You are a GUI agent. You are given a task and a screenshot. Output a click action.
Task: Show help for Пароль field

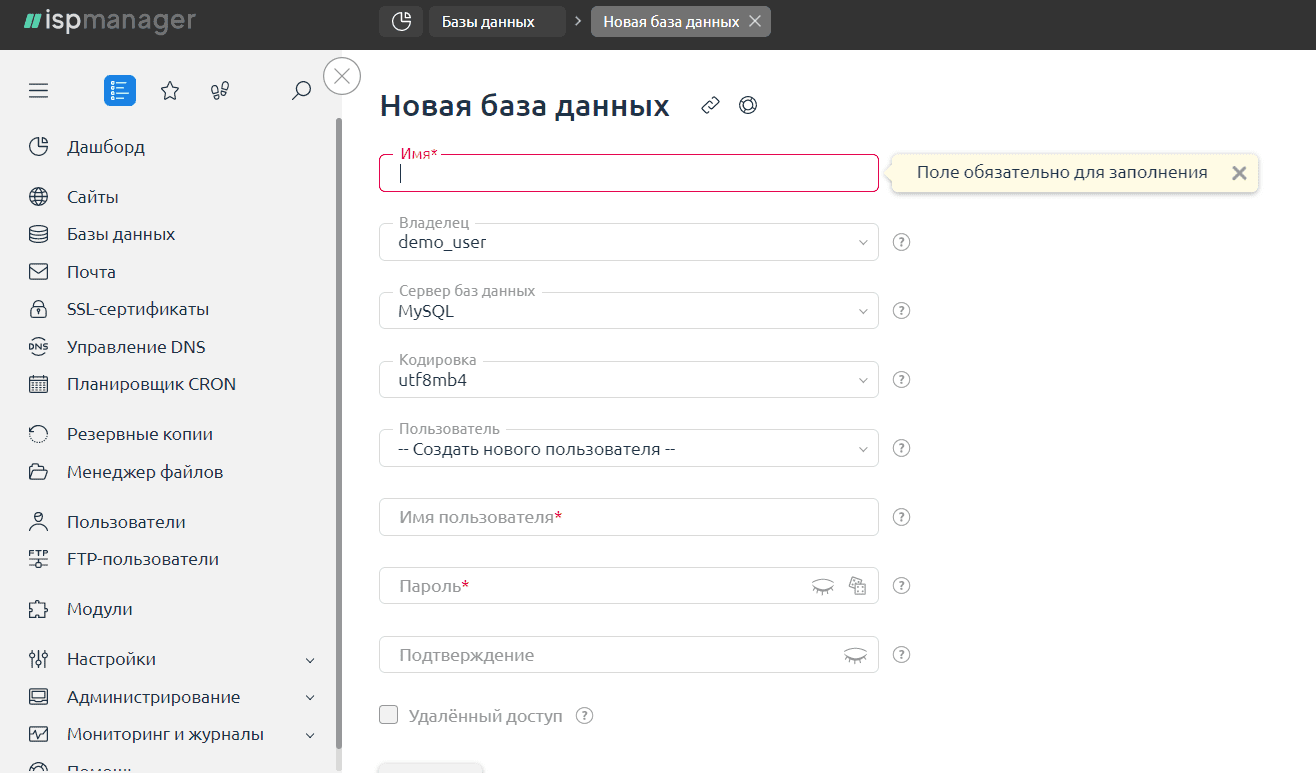(901, 586)
